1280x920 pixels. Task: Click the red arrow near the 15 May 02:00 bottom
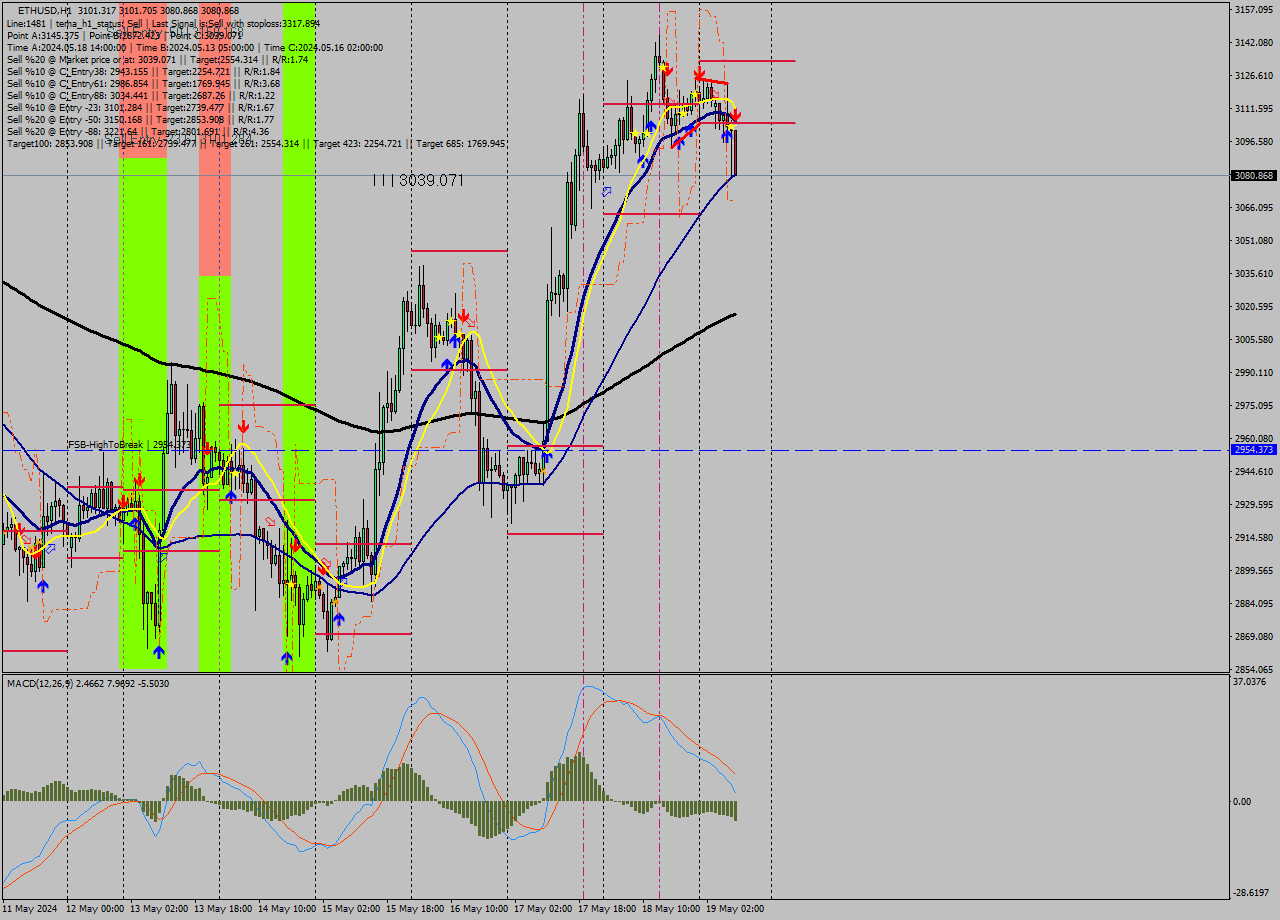pyautogui.click(x=322, y=568)
